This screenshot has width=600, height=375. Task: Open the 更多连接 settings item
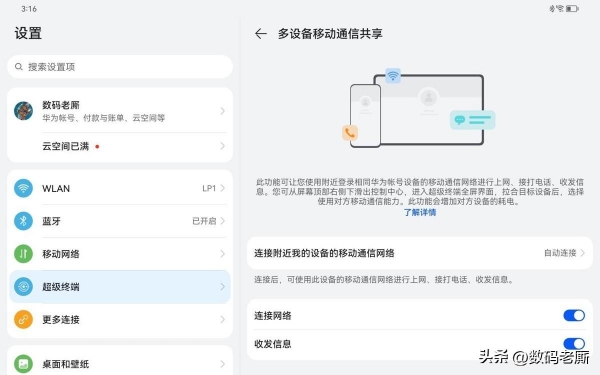point(120,320)
